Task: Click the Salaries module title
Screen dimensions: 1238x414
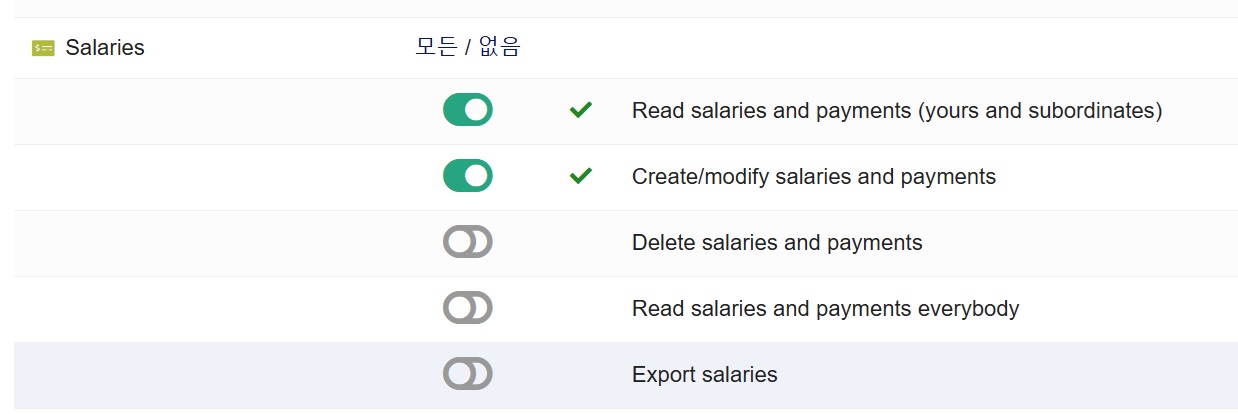Action: [105, 48]
